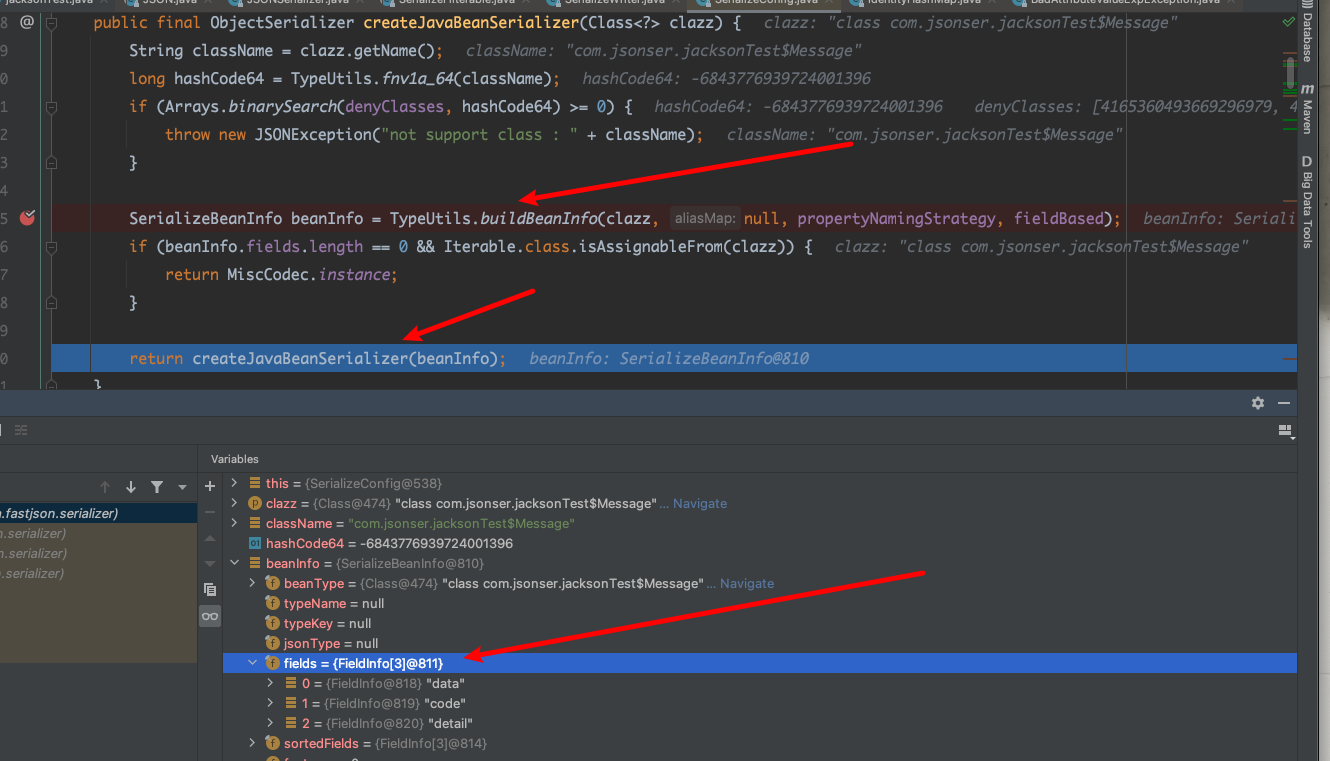Toggle the glasses Show Watches button
This screenshot has height=761, width=1330.
pyautogui.click(x=210, y=616)
